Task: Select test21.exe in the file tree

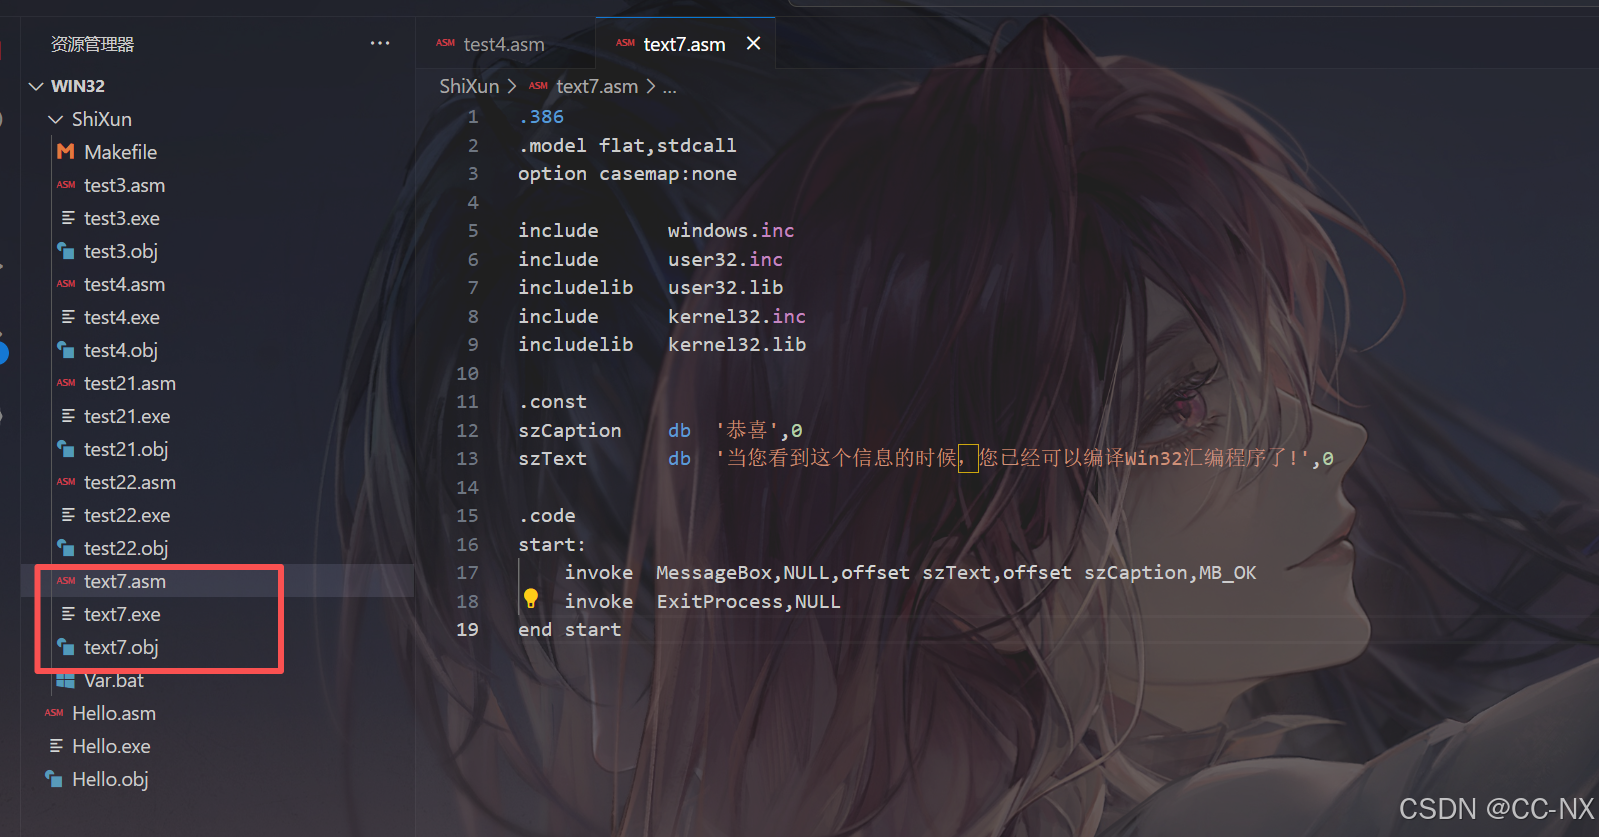Action: 127,416
